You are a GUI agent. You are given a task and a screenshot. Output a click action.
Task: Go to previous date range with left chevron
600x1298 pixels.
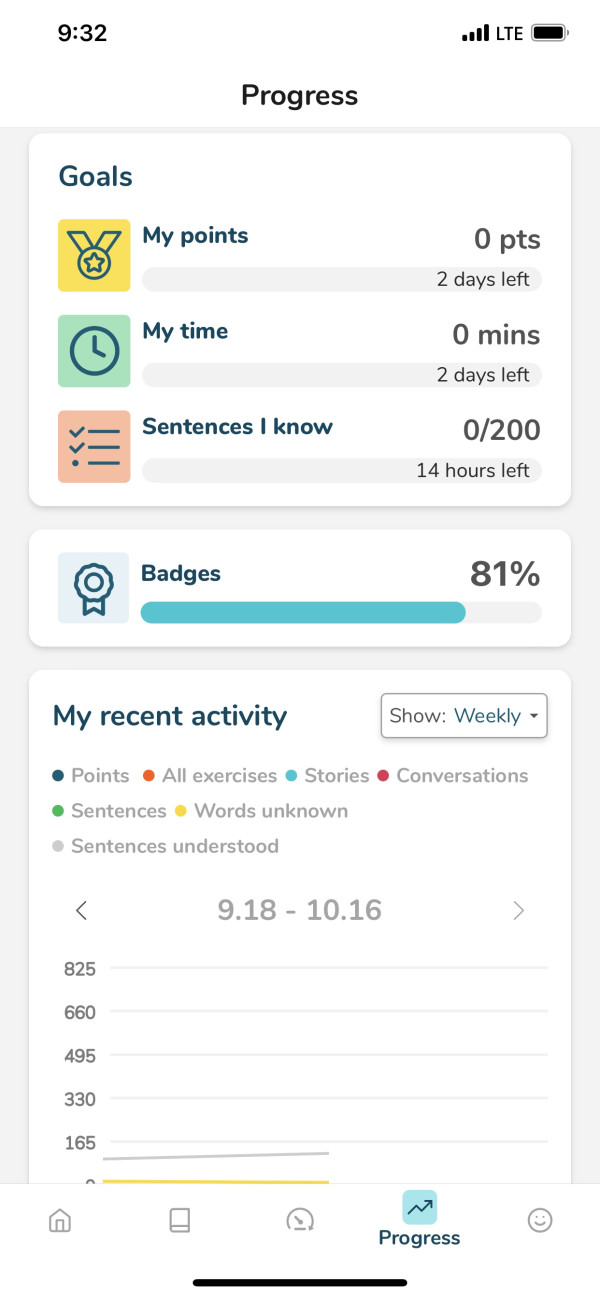click(x=82, y=910)
